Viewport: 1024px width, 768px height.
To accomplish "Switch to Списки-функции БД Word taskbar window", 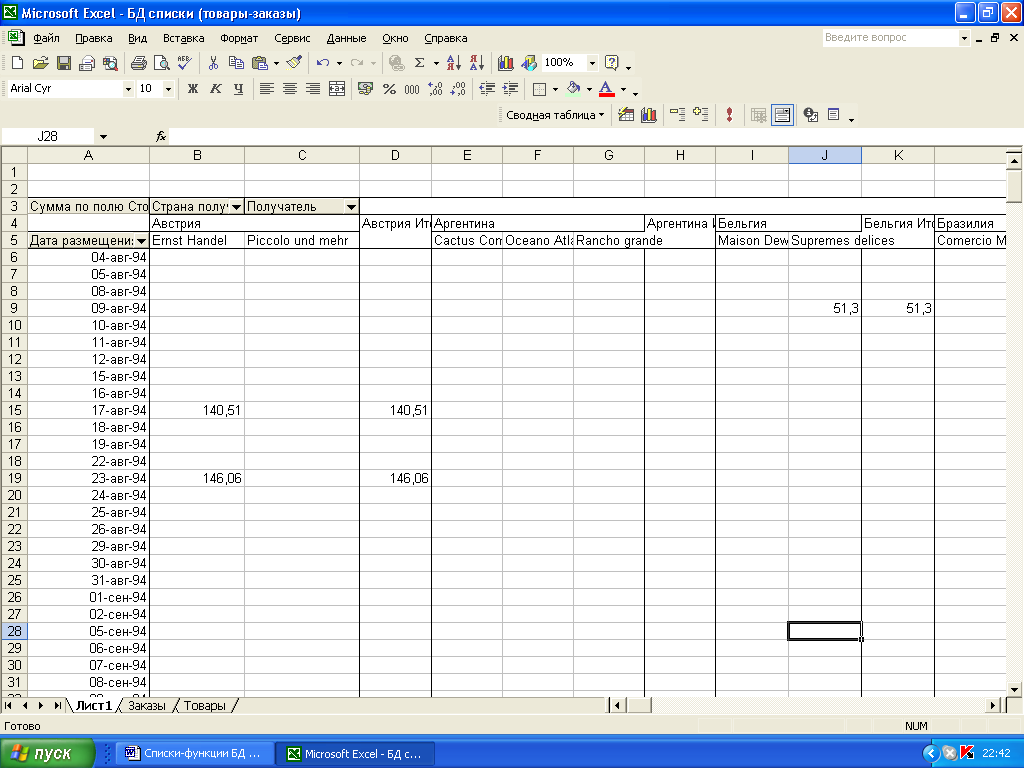I will tap(194, 754).
